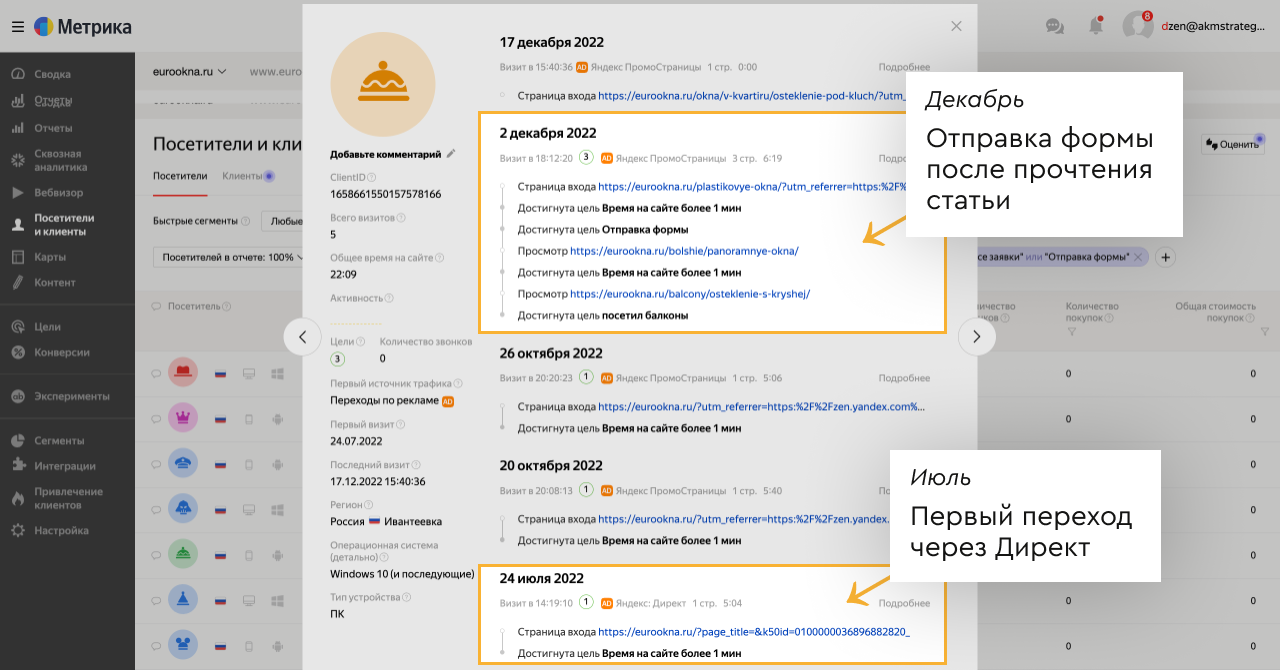Click the cloche profile avatar in popup
This screenshot has height=670, width=1280.
click(383, 85)
